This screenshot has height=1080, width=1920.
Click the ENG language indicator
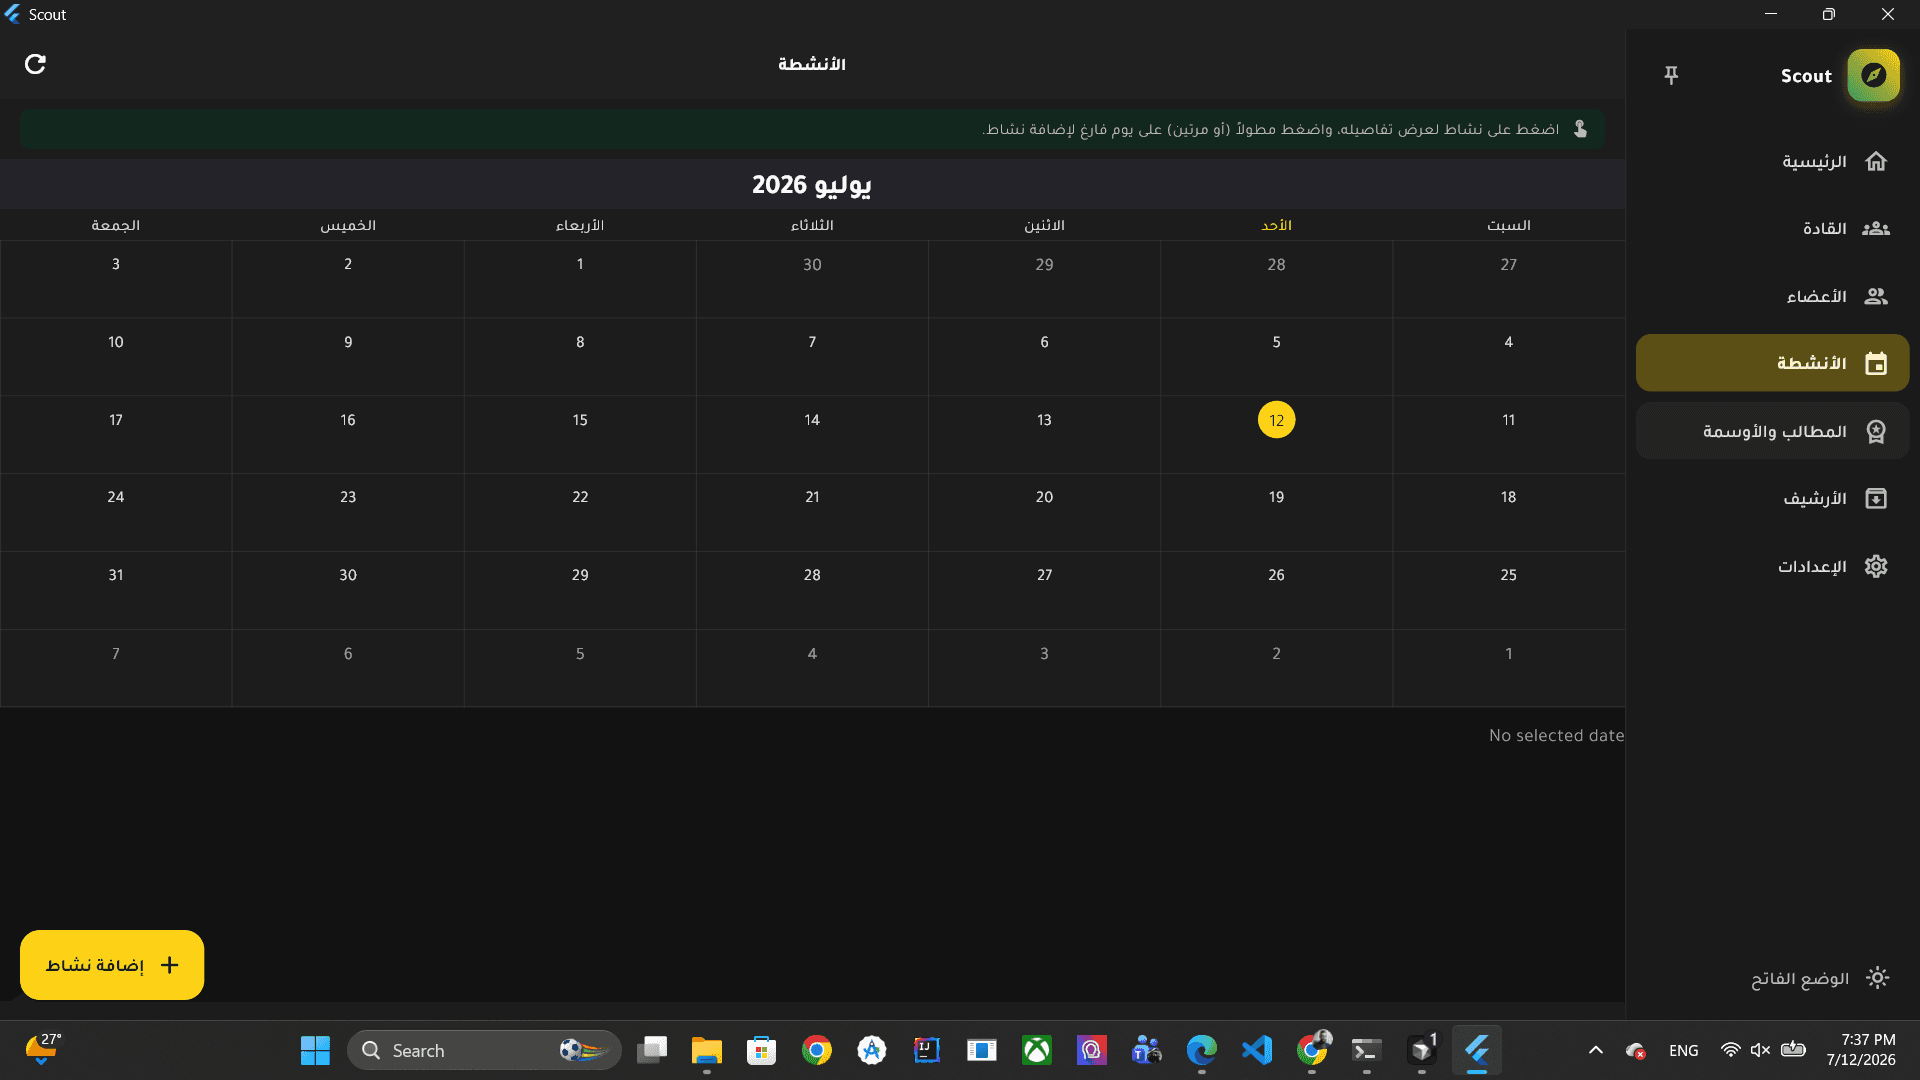tap(1683, 1050)
